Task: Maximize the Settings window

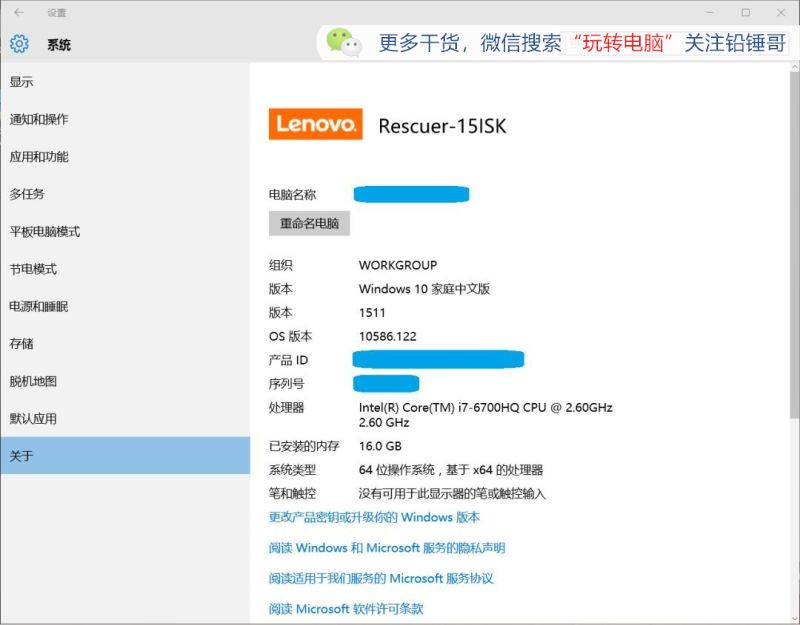Action: click(745, 13)
